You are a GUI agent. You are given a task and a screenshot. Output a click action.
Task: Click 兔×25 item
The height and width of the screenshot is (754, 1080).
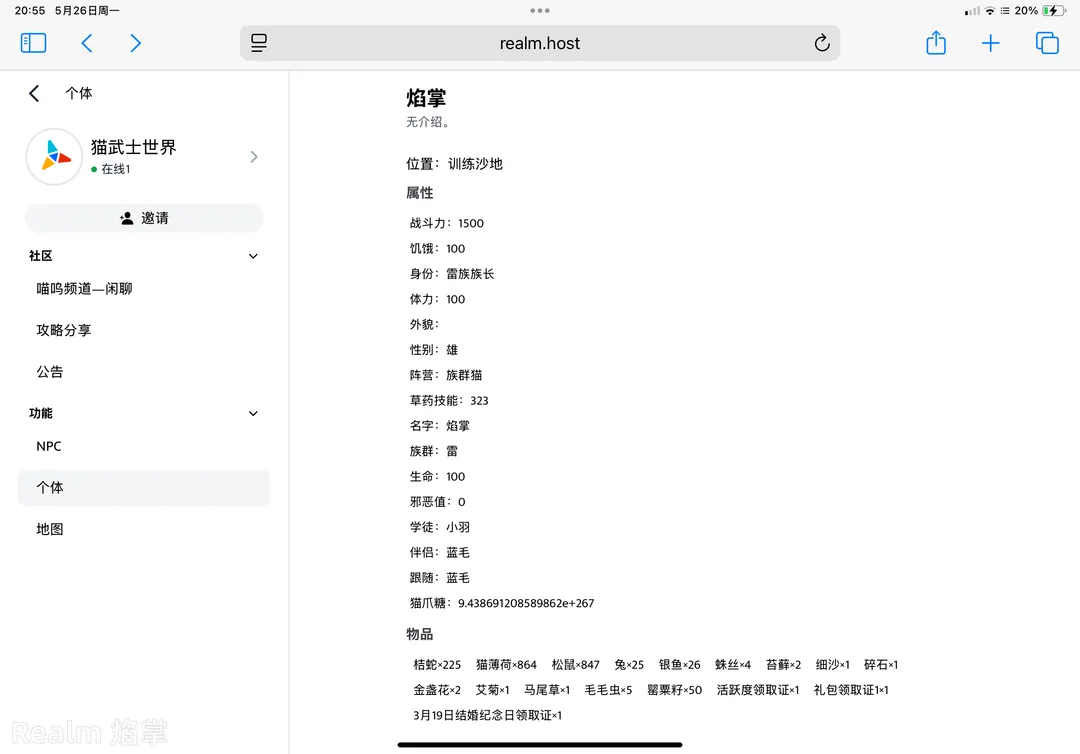(629, 664)
